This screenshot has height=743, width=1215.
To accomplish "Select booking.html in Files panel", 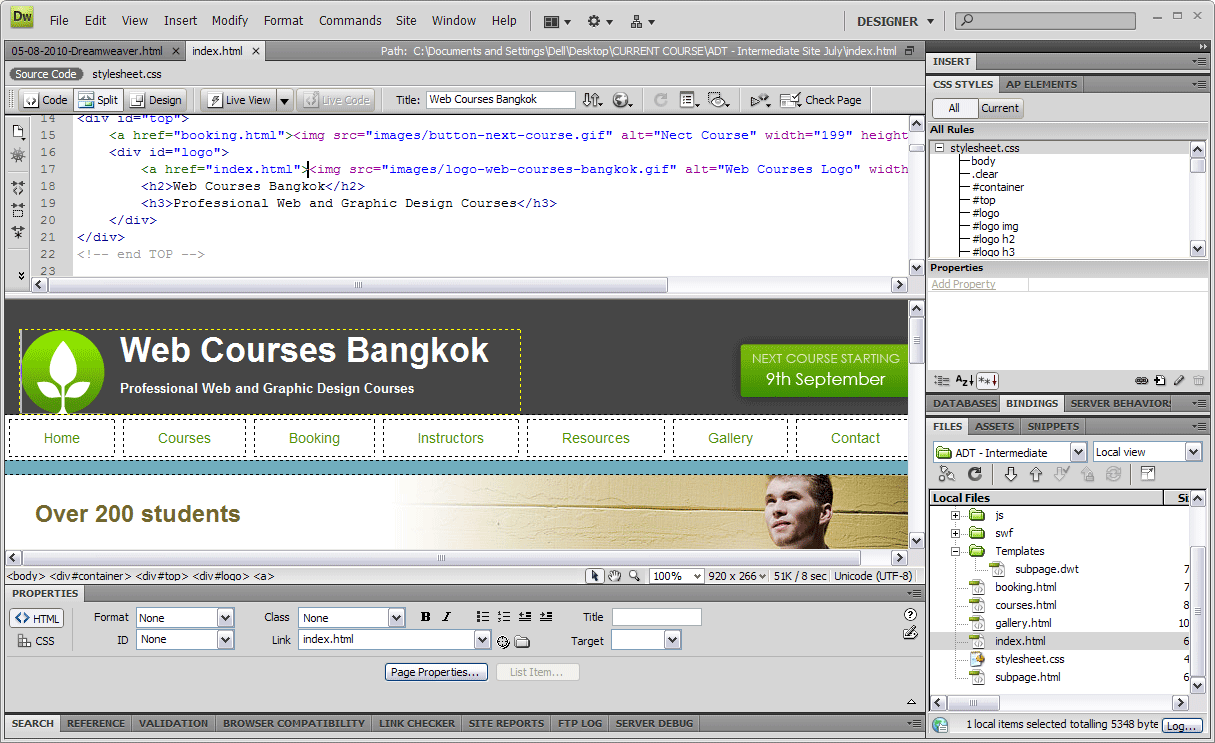I will pos(1025,587).
